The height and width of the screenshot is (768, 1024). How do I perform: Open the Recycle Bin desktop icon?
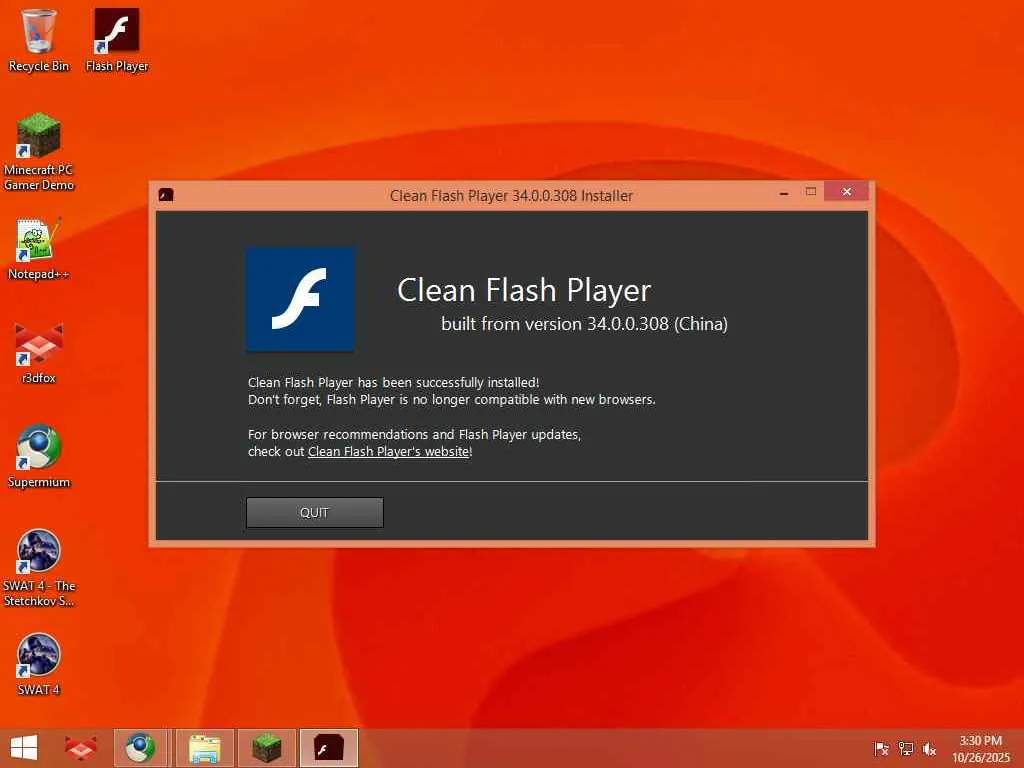(39, 40)
